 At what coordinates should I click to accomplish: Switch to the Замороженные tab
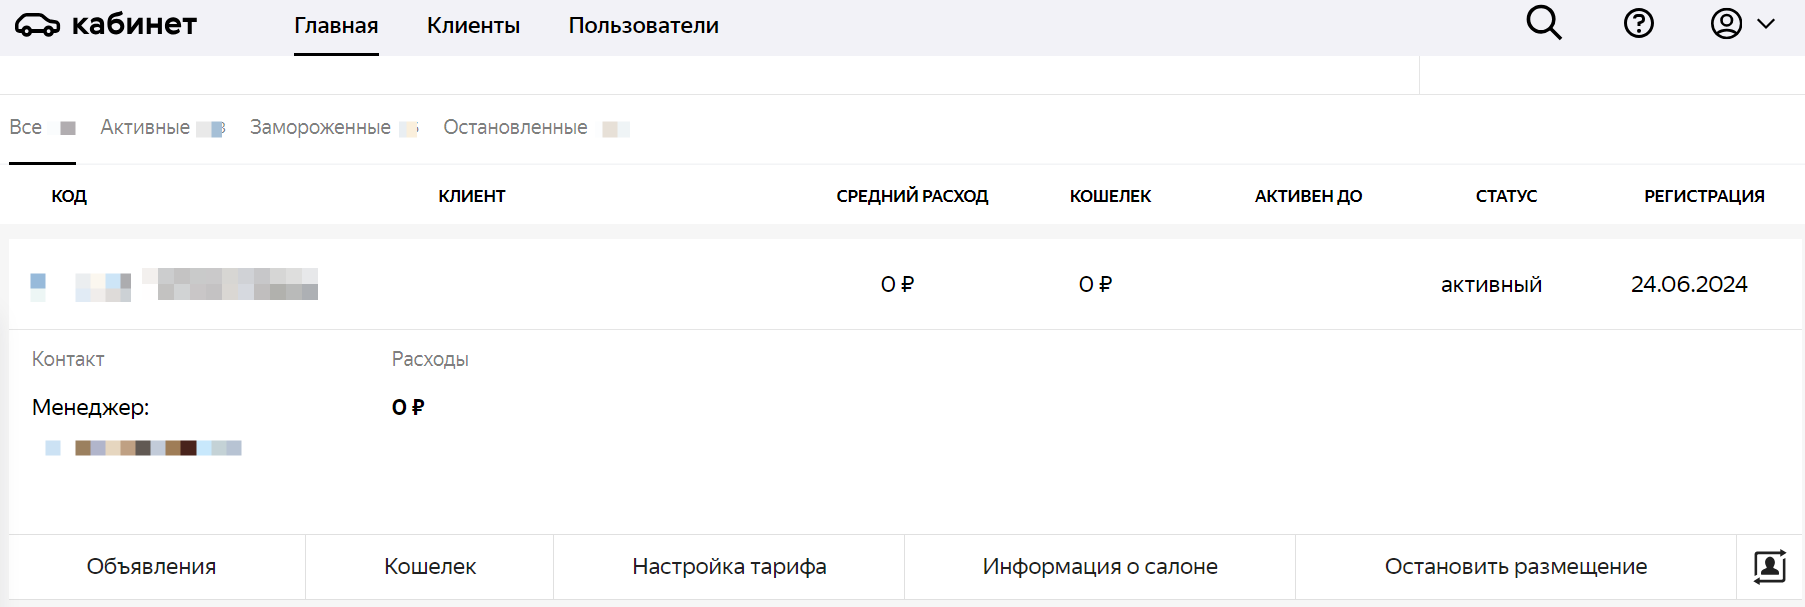[x=321, y=128]
